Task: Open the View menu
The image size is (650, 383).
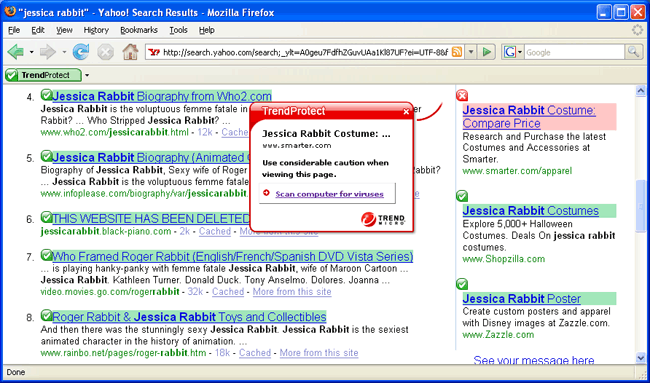Action: (x=64, y=30)
